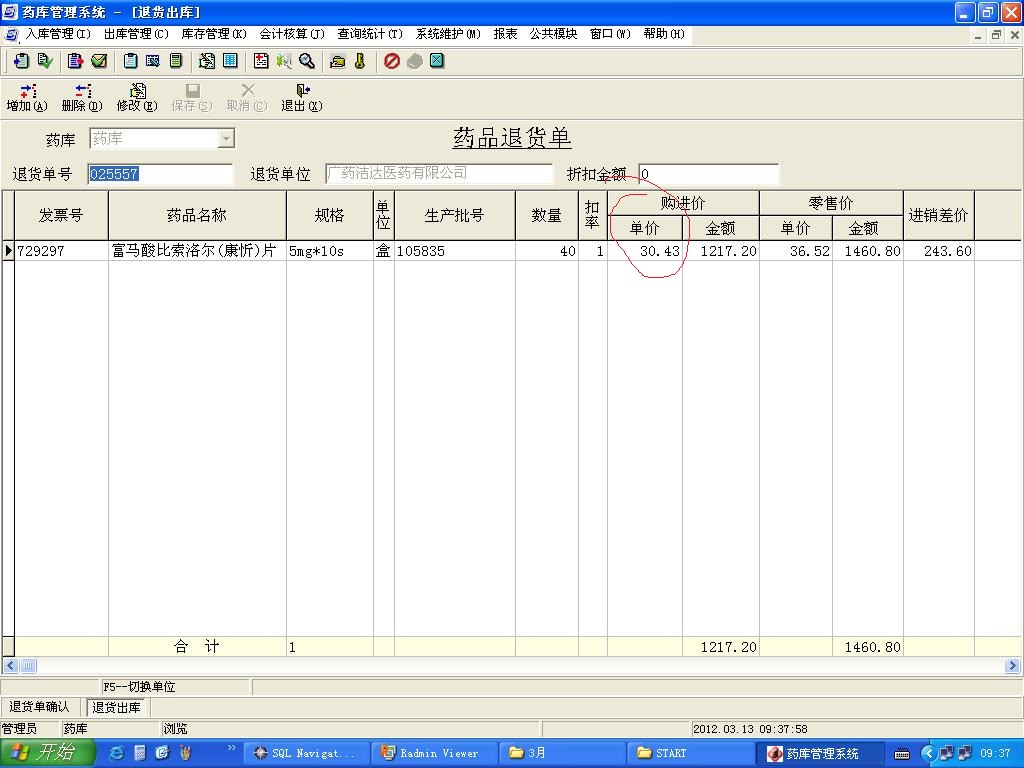Click the yellow folder toolbar icon
Viewport: 1024px width, 768px height.
click(x=338, y=61)
